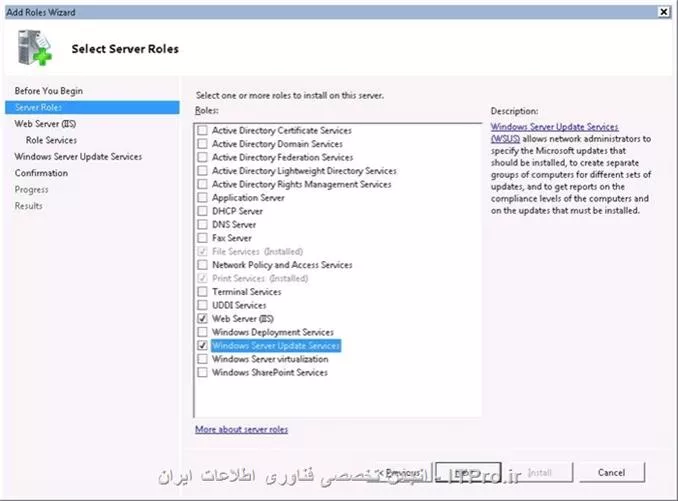Click the Cancel button
Image resolution: width=678 pixels, height=501 pixels.
pos(611,472)
